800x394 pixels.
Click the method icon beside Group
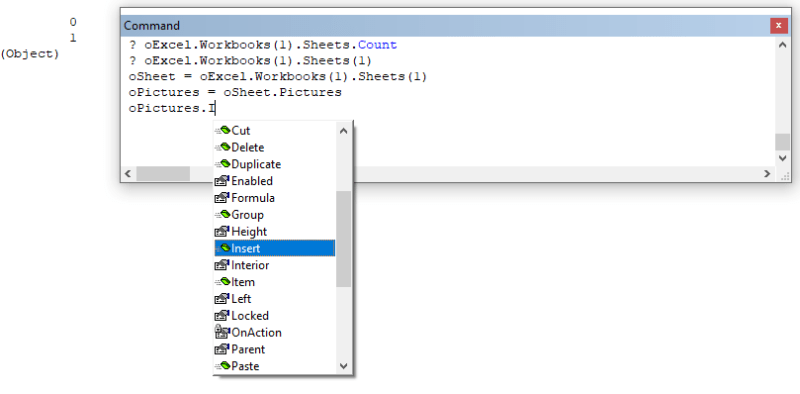(x=222, y=215)
